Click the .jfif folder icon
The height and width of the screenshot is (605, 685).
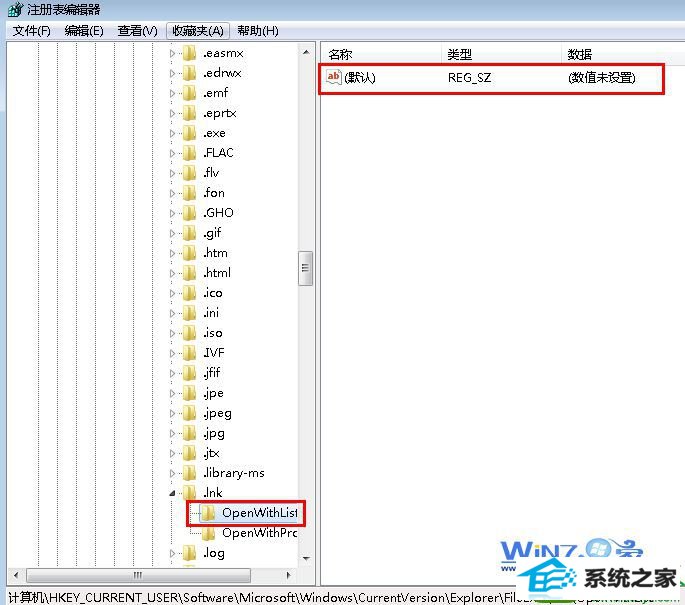click(190, 373)
